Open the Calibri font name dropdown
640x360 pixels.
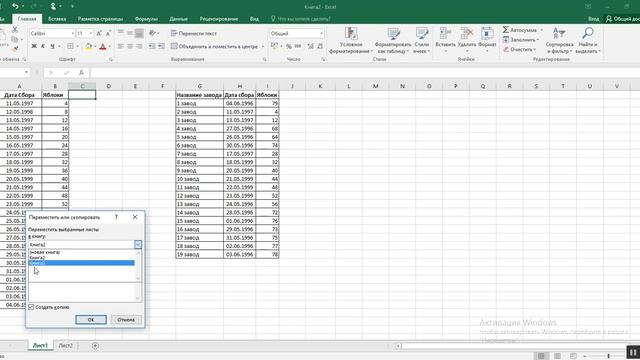(73, 33)
